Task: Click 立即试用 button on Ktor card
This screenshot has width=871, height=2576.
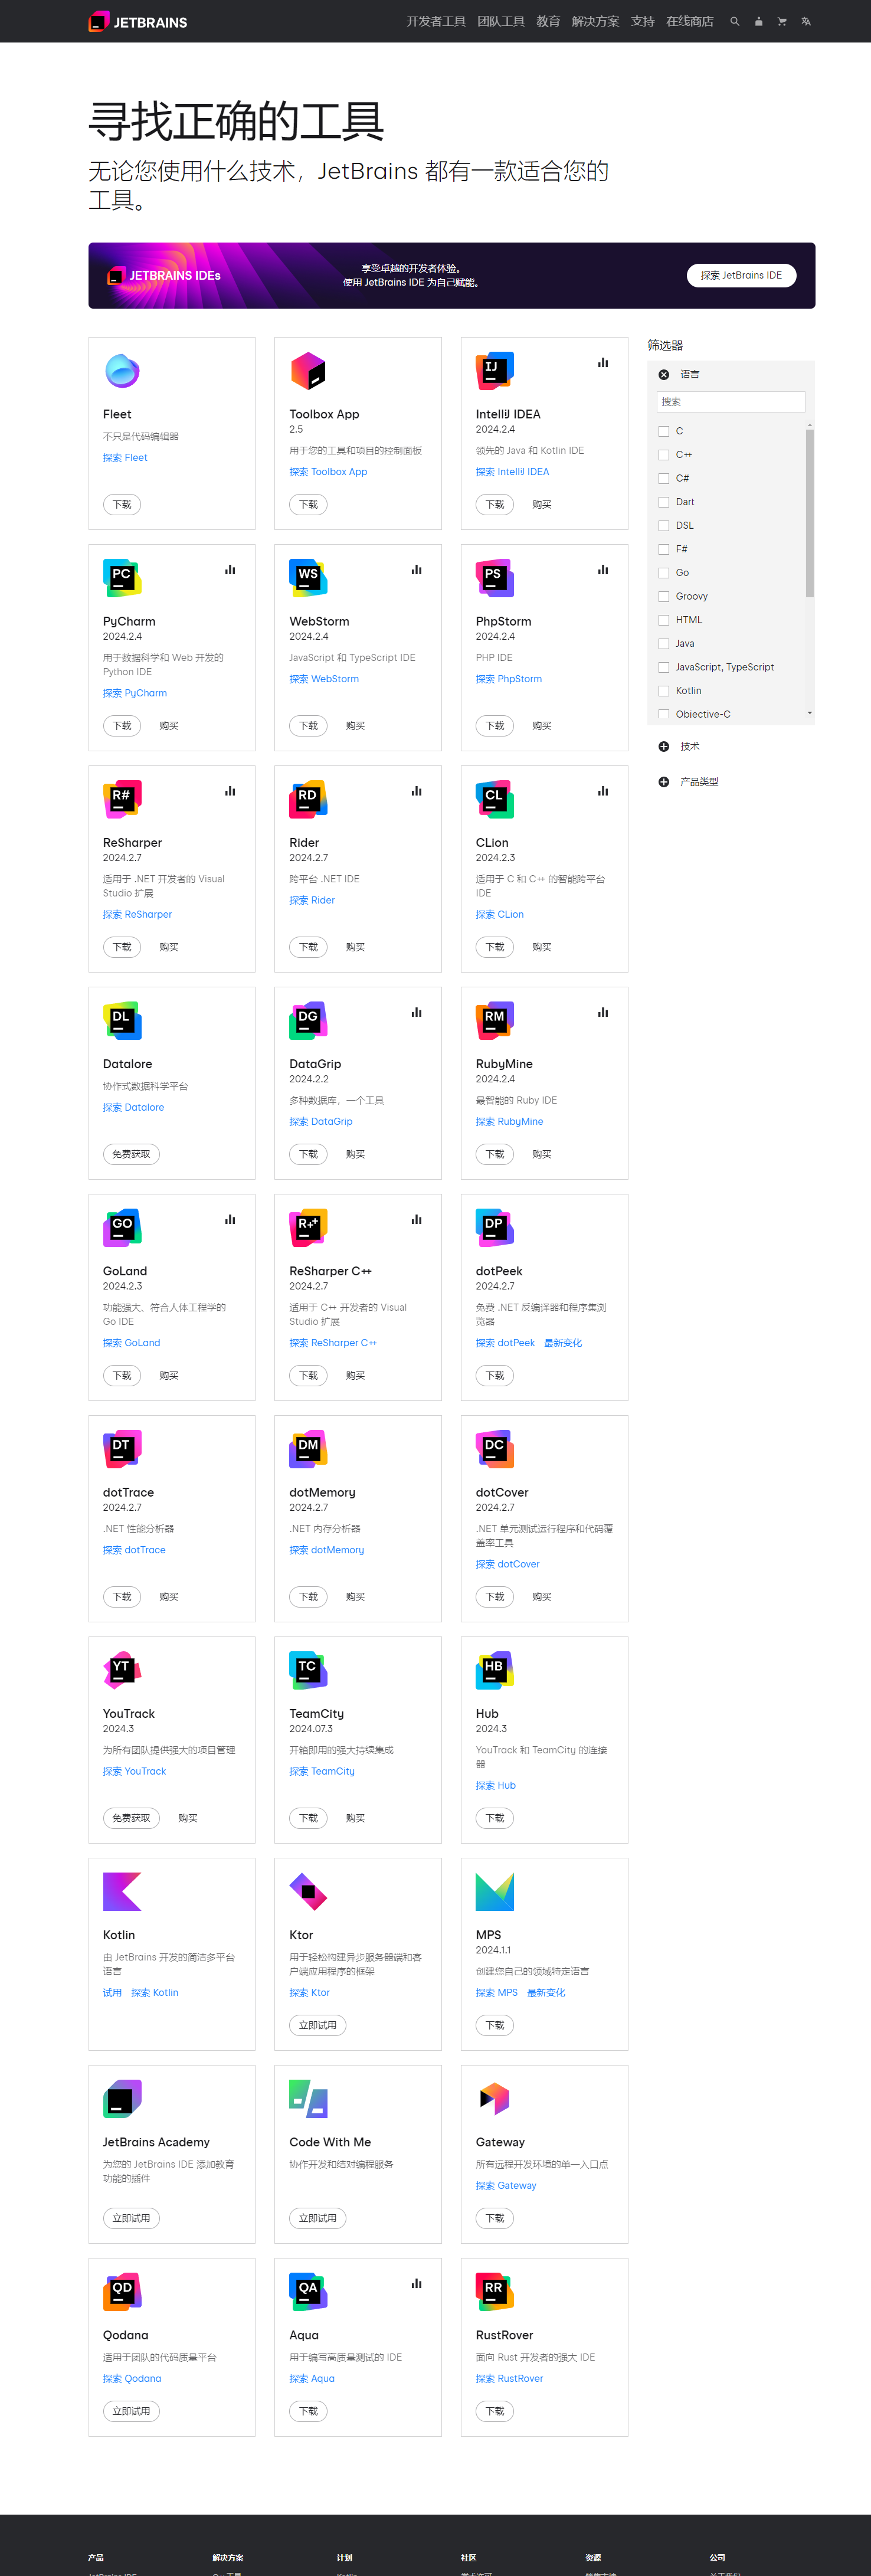Action: click(318, 2025)
